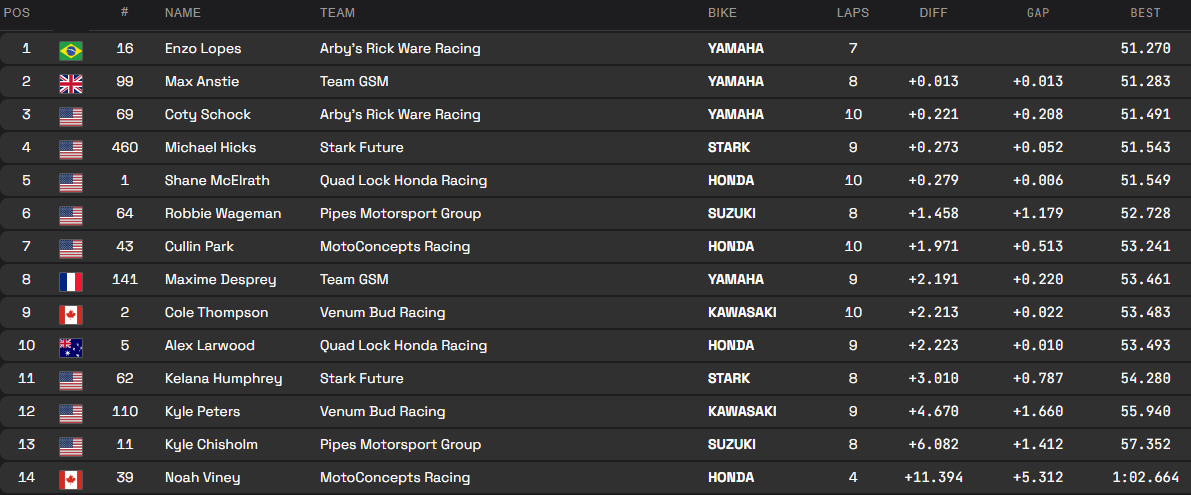Click Noah Viney's best time 1:02.664
This screenshot has height=495, width=1191.
click(1136, 478)
